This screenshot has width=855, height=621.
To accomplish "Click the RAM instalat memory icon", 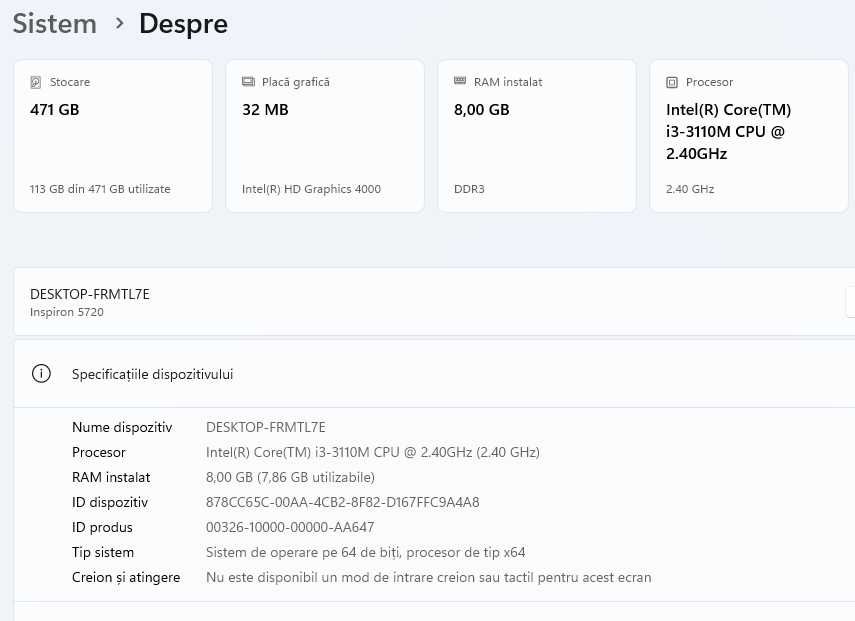I will point(460,81).
